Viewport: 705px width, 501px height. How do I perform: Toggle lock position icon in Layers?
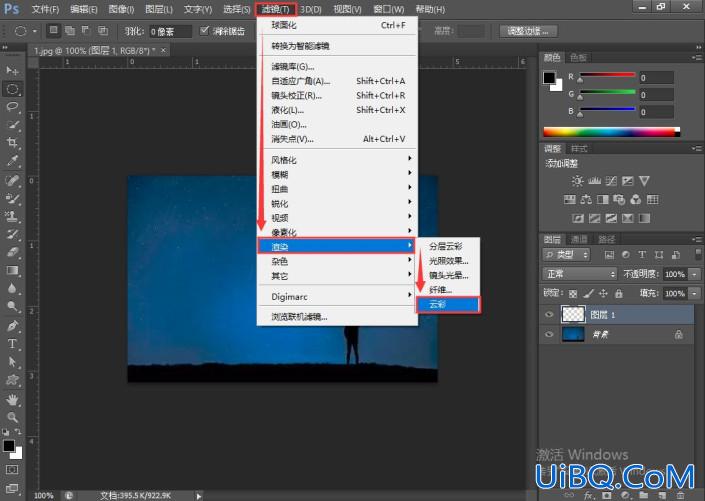pos(603,294)
